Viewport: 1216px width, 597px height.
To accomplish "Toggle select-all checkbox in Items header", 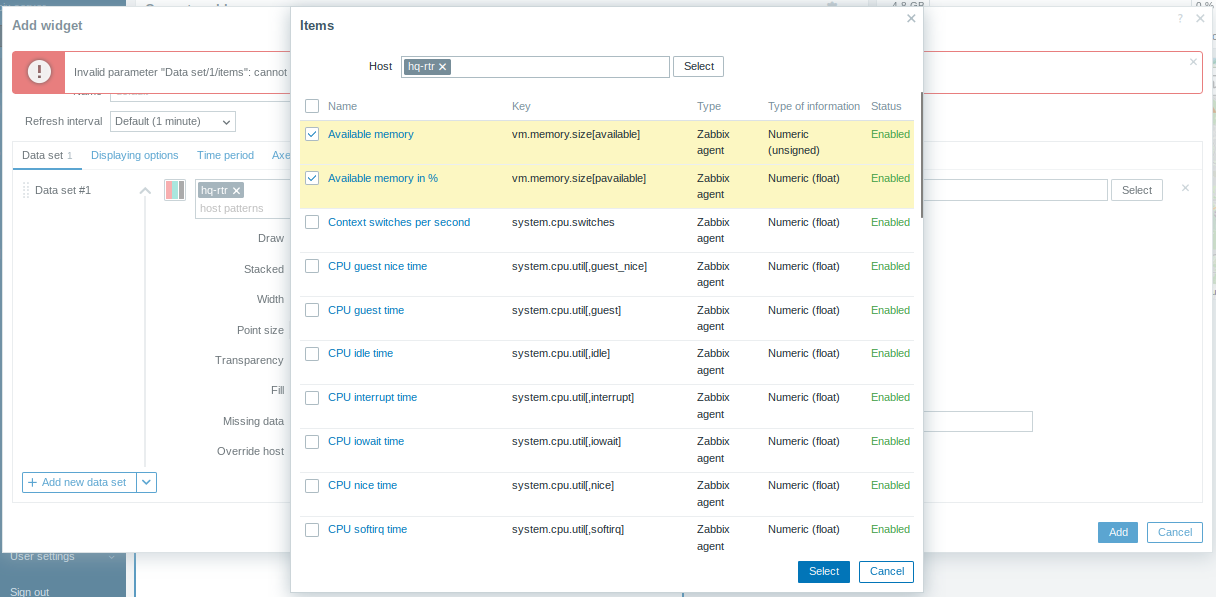I will click(312, 106).
